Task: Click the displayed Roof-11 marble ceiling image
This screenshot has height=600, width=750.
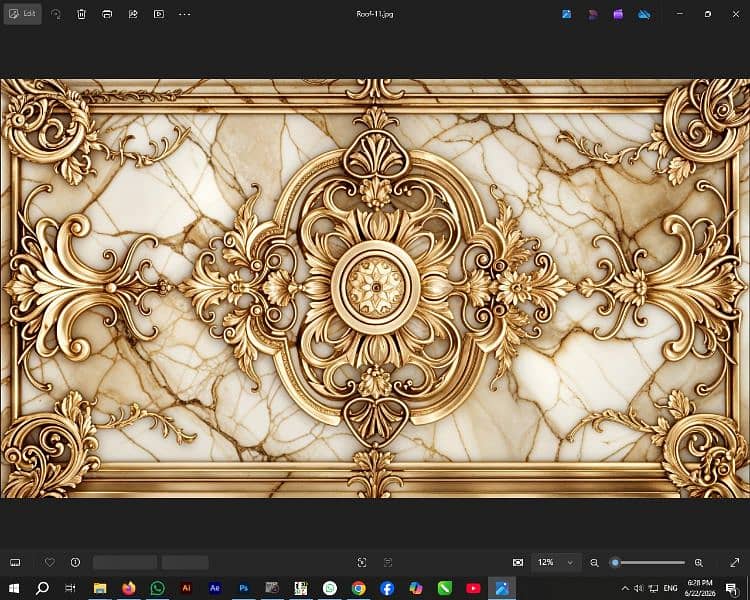Action: (x=375, y=289)
